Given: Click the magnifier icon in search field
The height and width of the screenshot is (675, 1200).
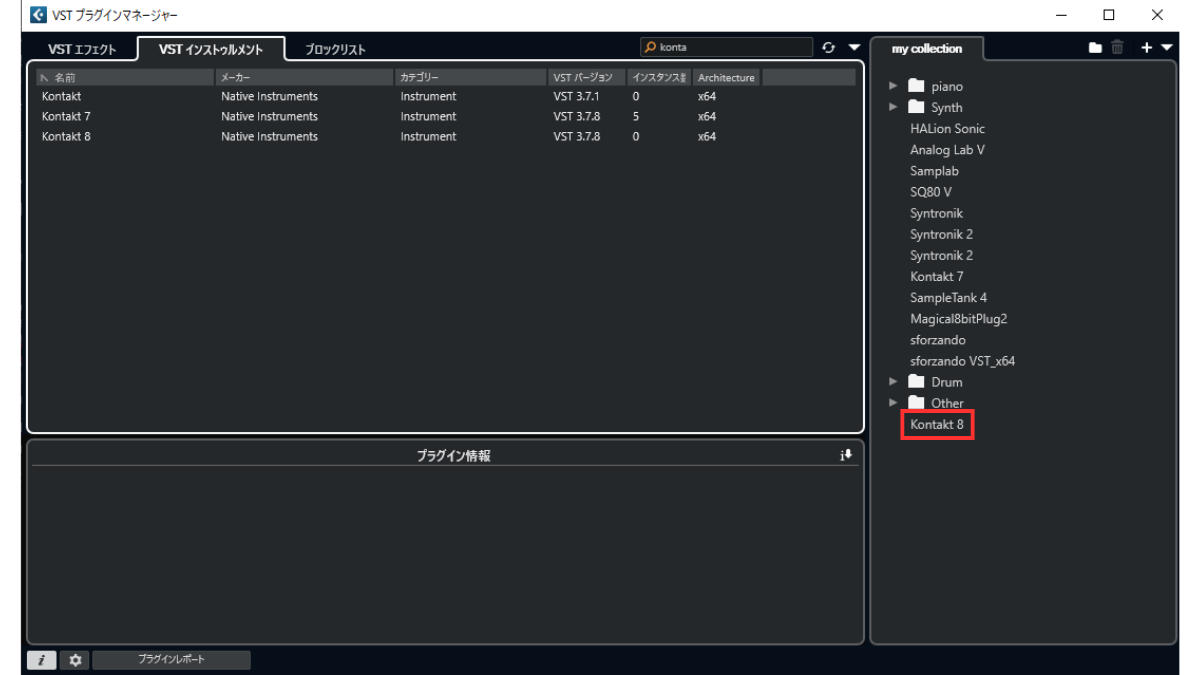Looking at the screenshot, I should pyautogui.click(x=650, y=47).
